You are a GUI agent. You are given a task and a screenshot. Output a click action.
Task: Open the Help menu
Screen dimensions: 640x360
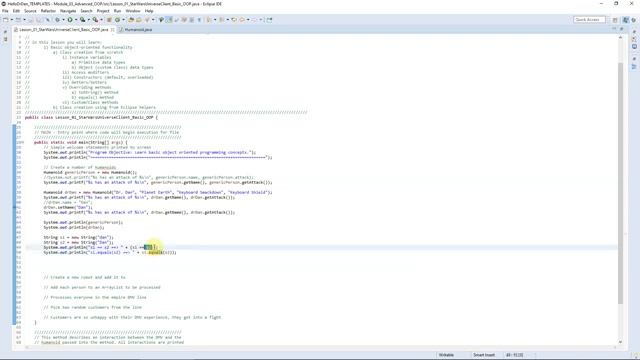[x=149, y=11]
